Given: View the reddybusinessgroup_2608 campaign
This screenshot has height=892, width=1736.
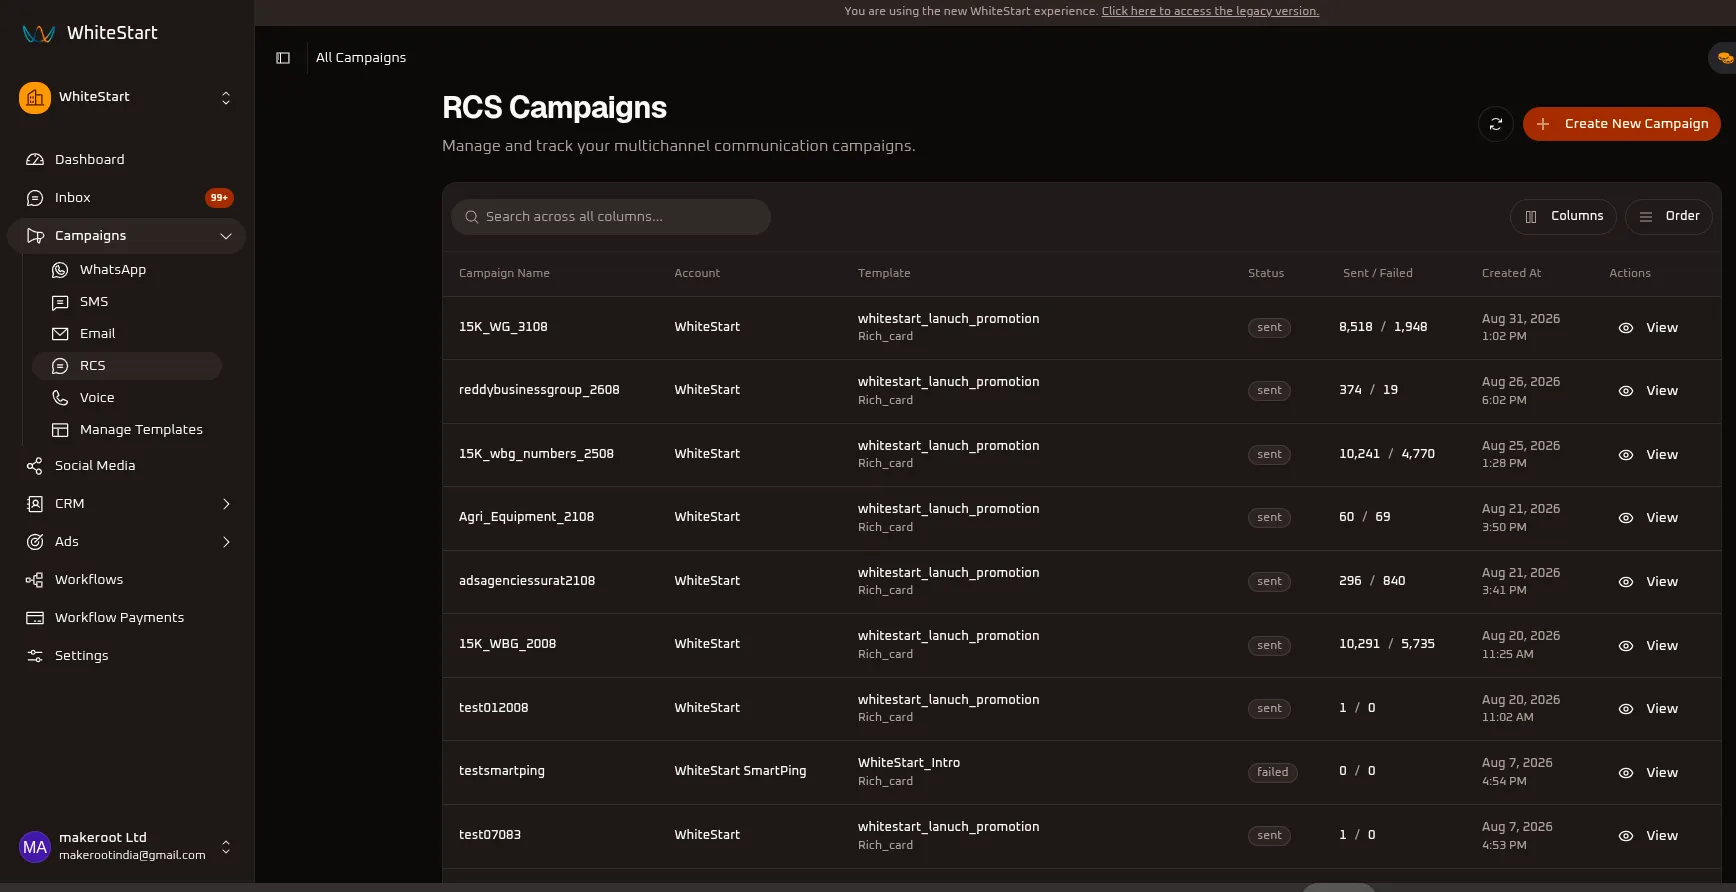Looking at the screenshot, I should tap(1648, 391).
